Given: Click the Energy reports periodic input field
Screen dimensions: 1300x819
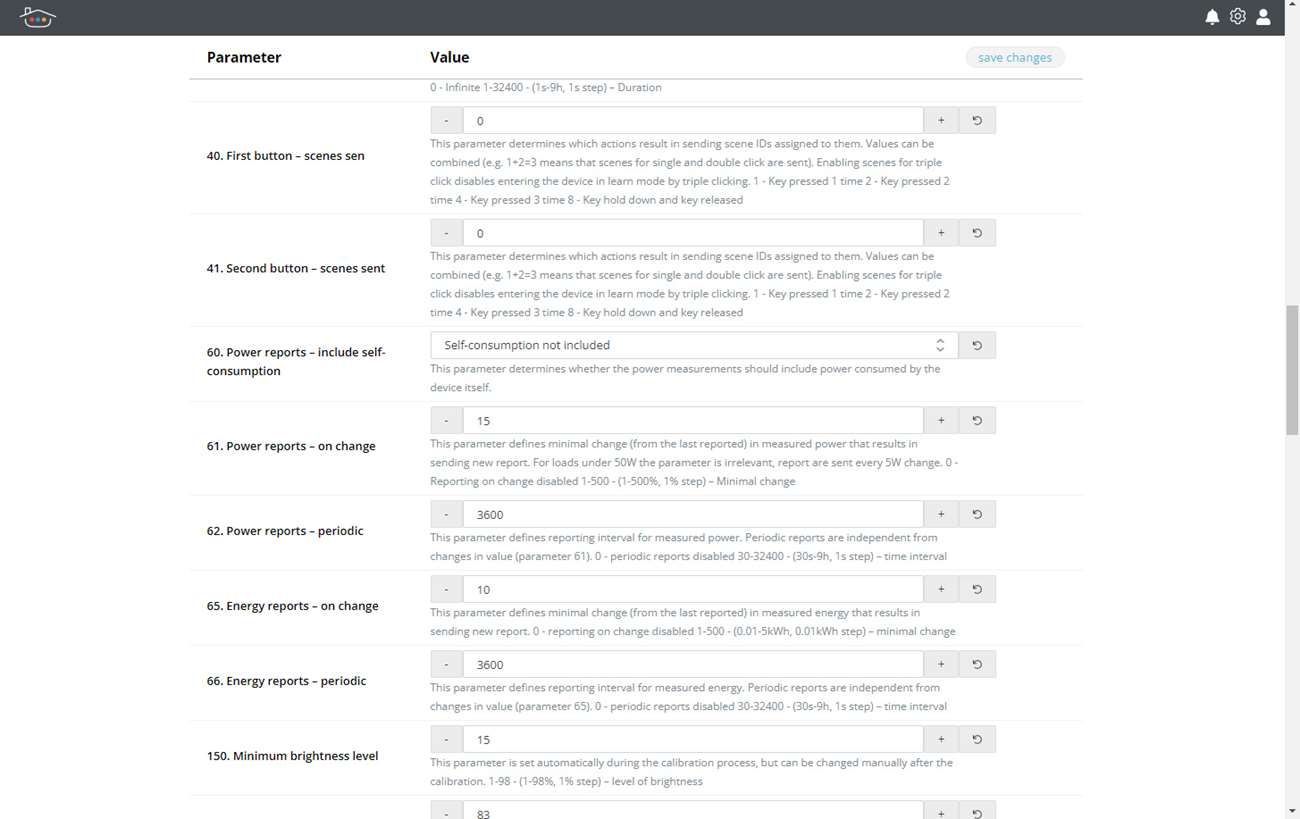Looking at the screenshot, I should click(692, 664).
